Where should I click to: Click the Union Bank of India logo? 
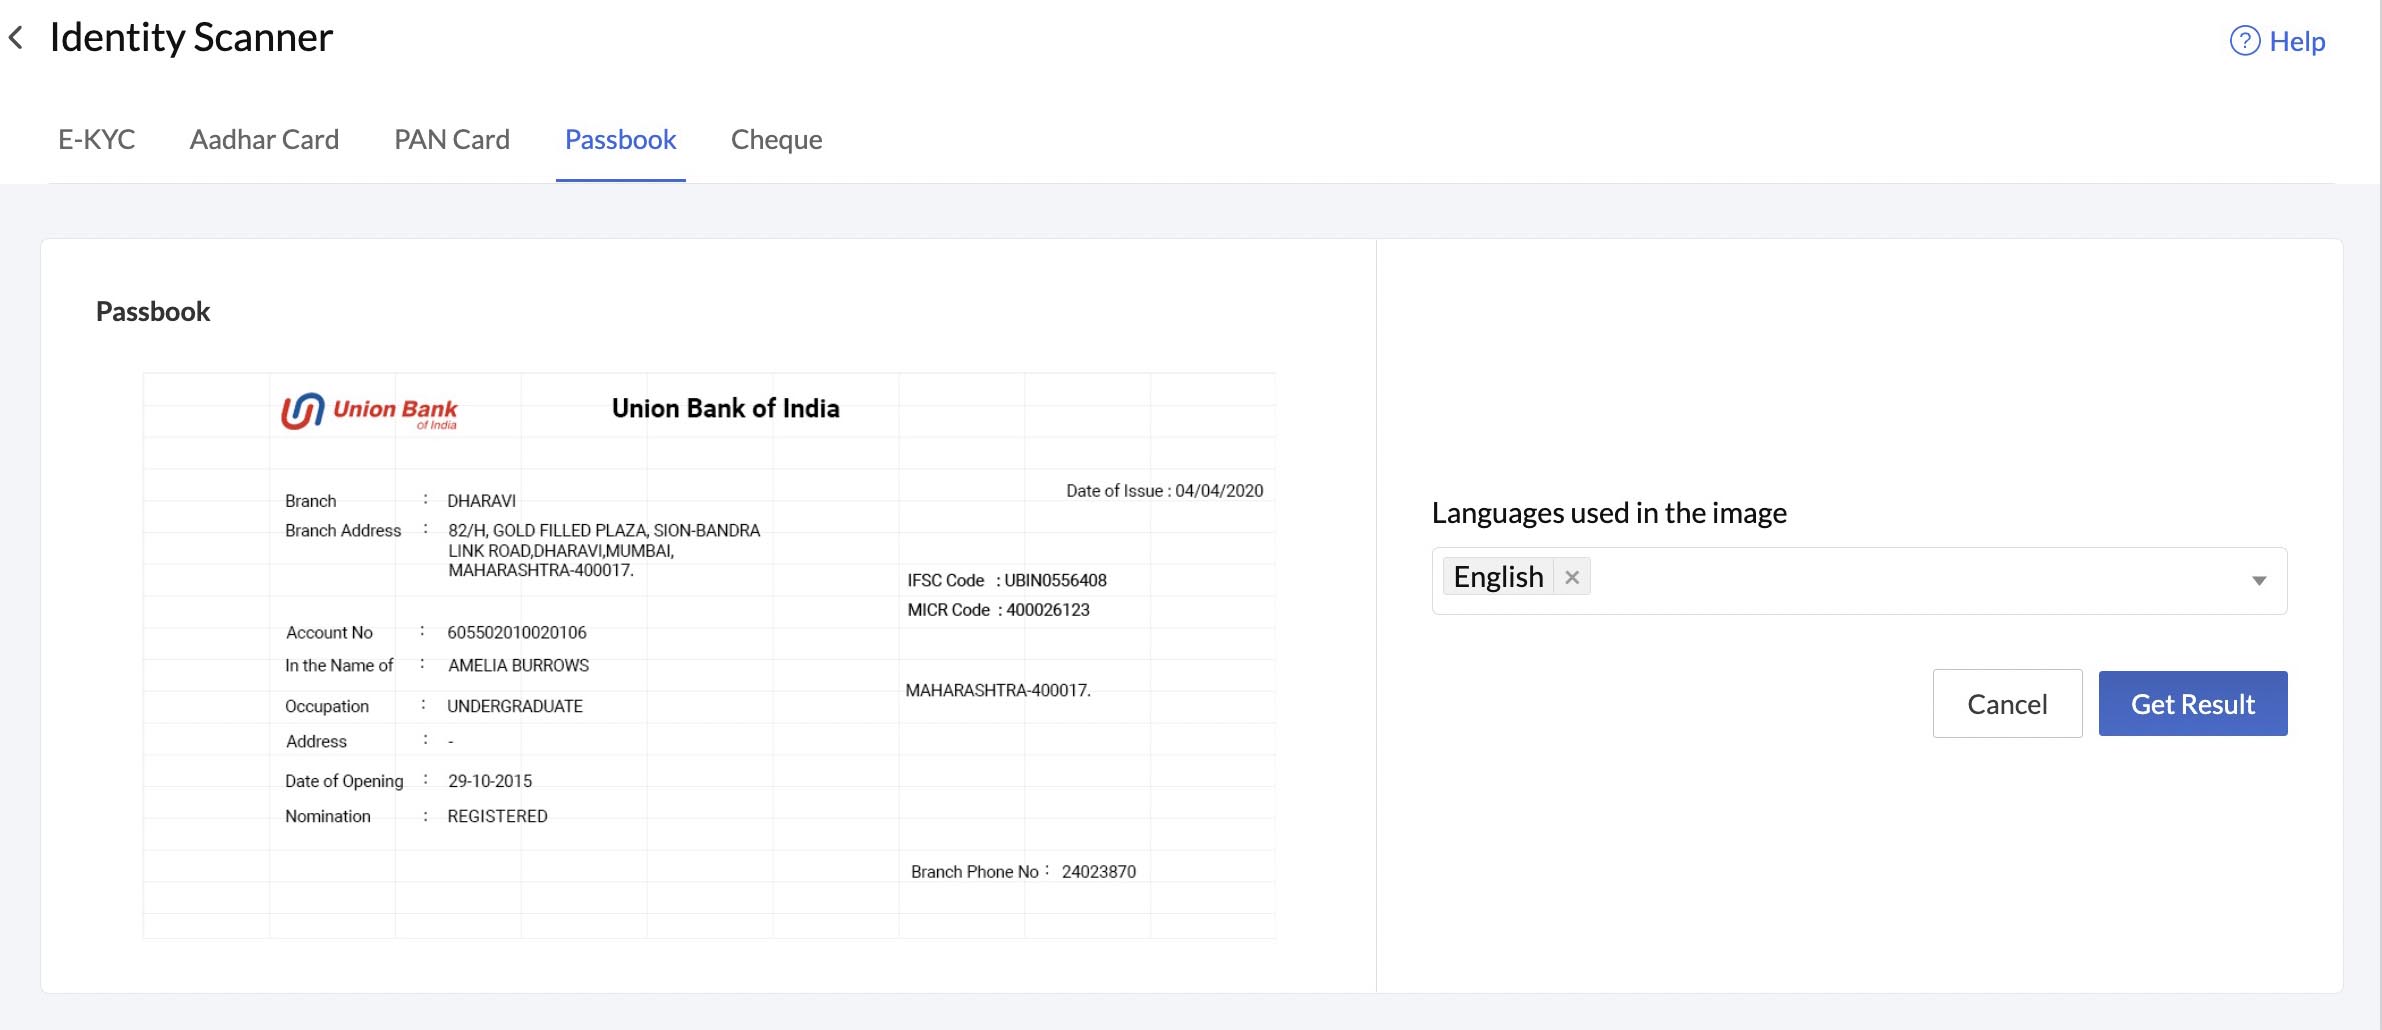369,410
